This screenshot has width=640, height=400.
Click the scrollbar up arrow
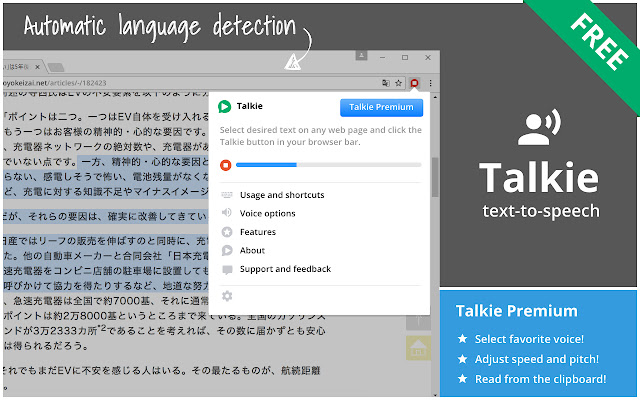(x=435, y=97)
